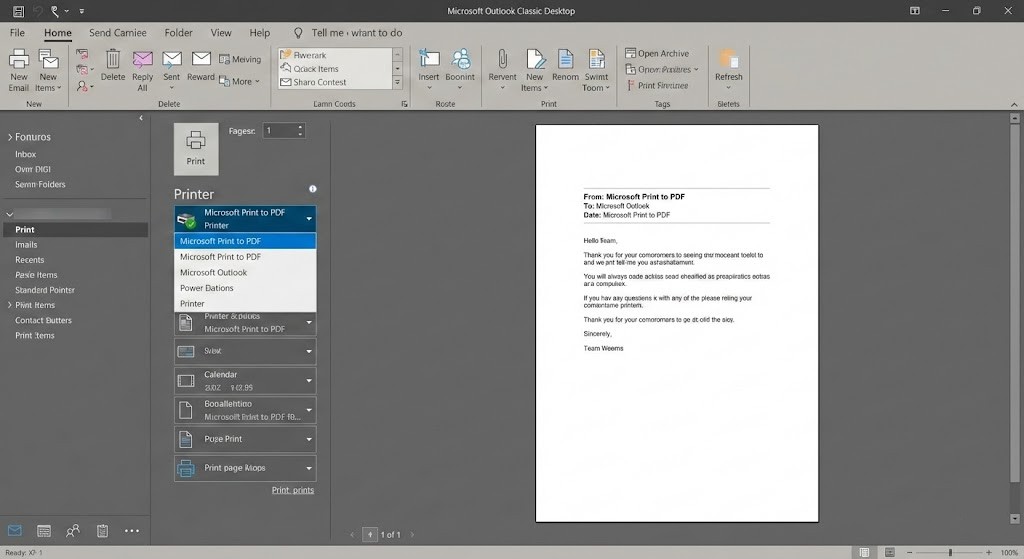Open the Calendar settings dropdown
Screen dimensions: 1024x559
pos(245,381)
